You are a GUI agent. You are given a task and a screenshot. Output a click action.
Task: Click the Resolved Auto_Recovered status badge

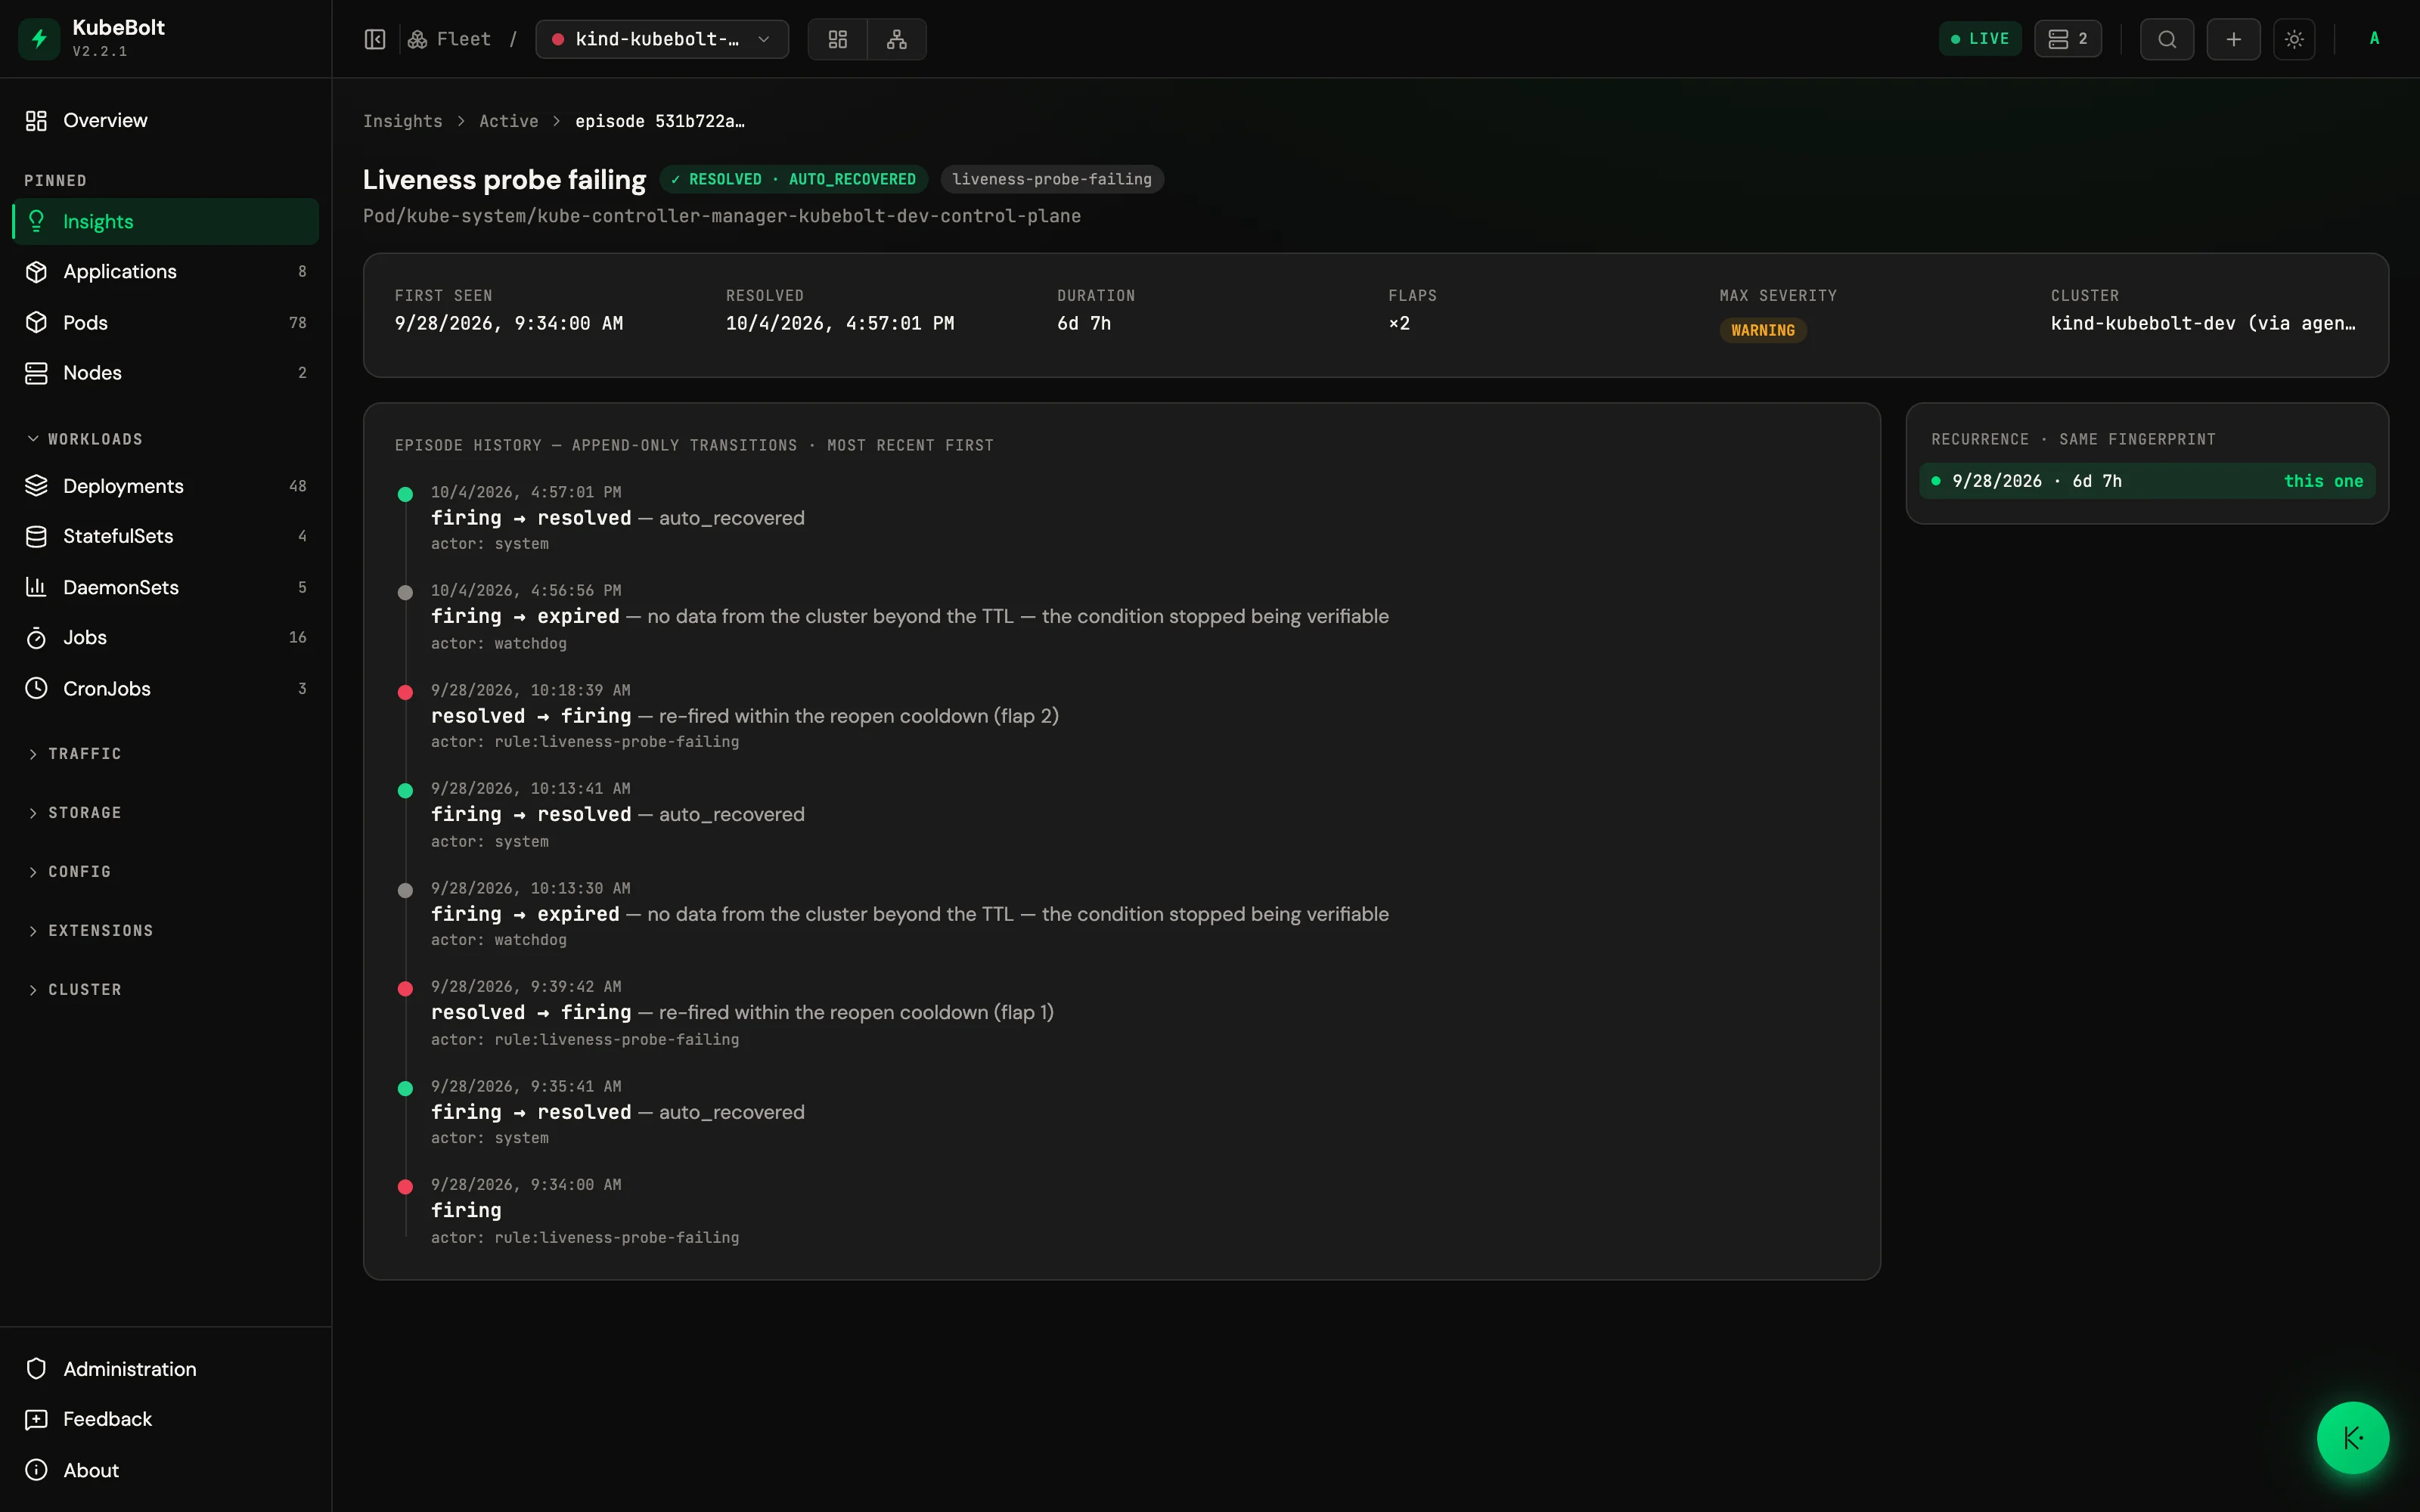[794, 179]
